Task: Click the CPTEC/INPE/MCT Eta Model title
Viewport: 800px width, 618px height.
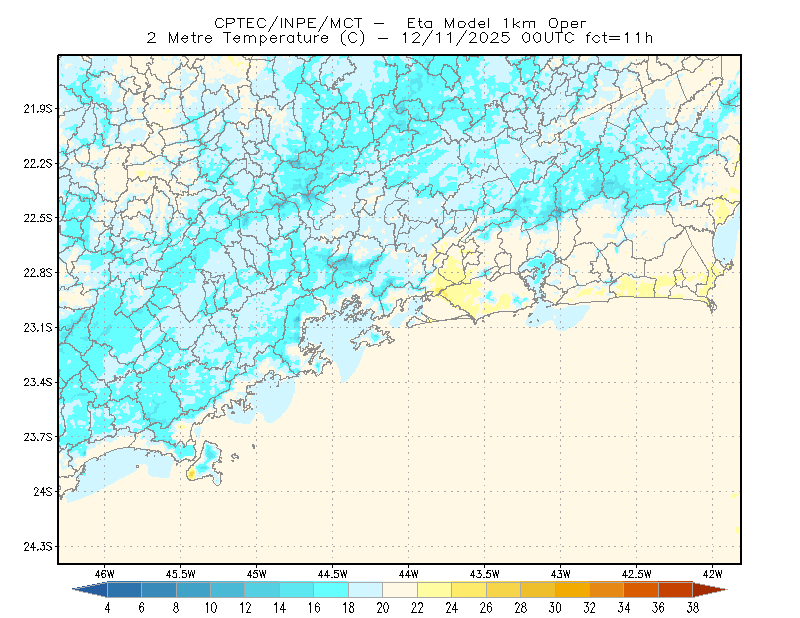Action: pos(401,23)
